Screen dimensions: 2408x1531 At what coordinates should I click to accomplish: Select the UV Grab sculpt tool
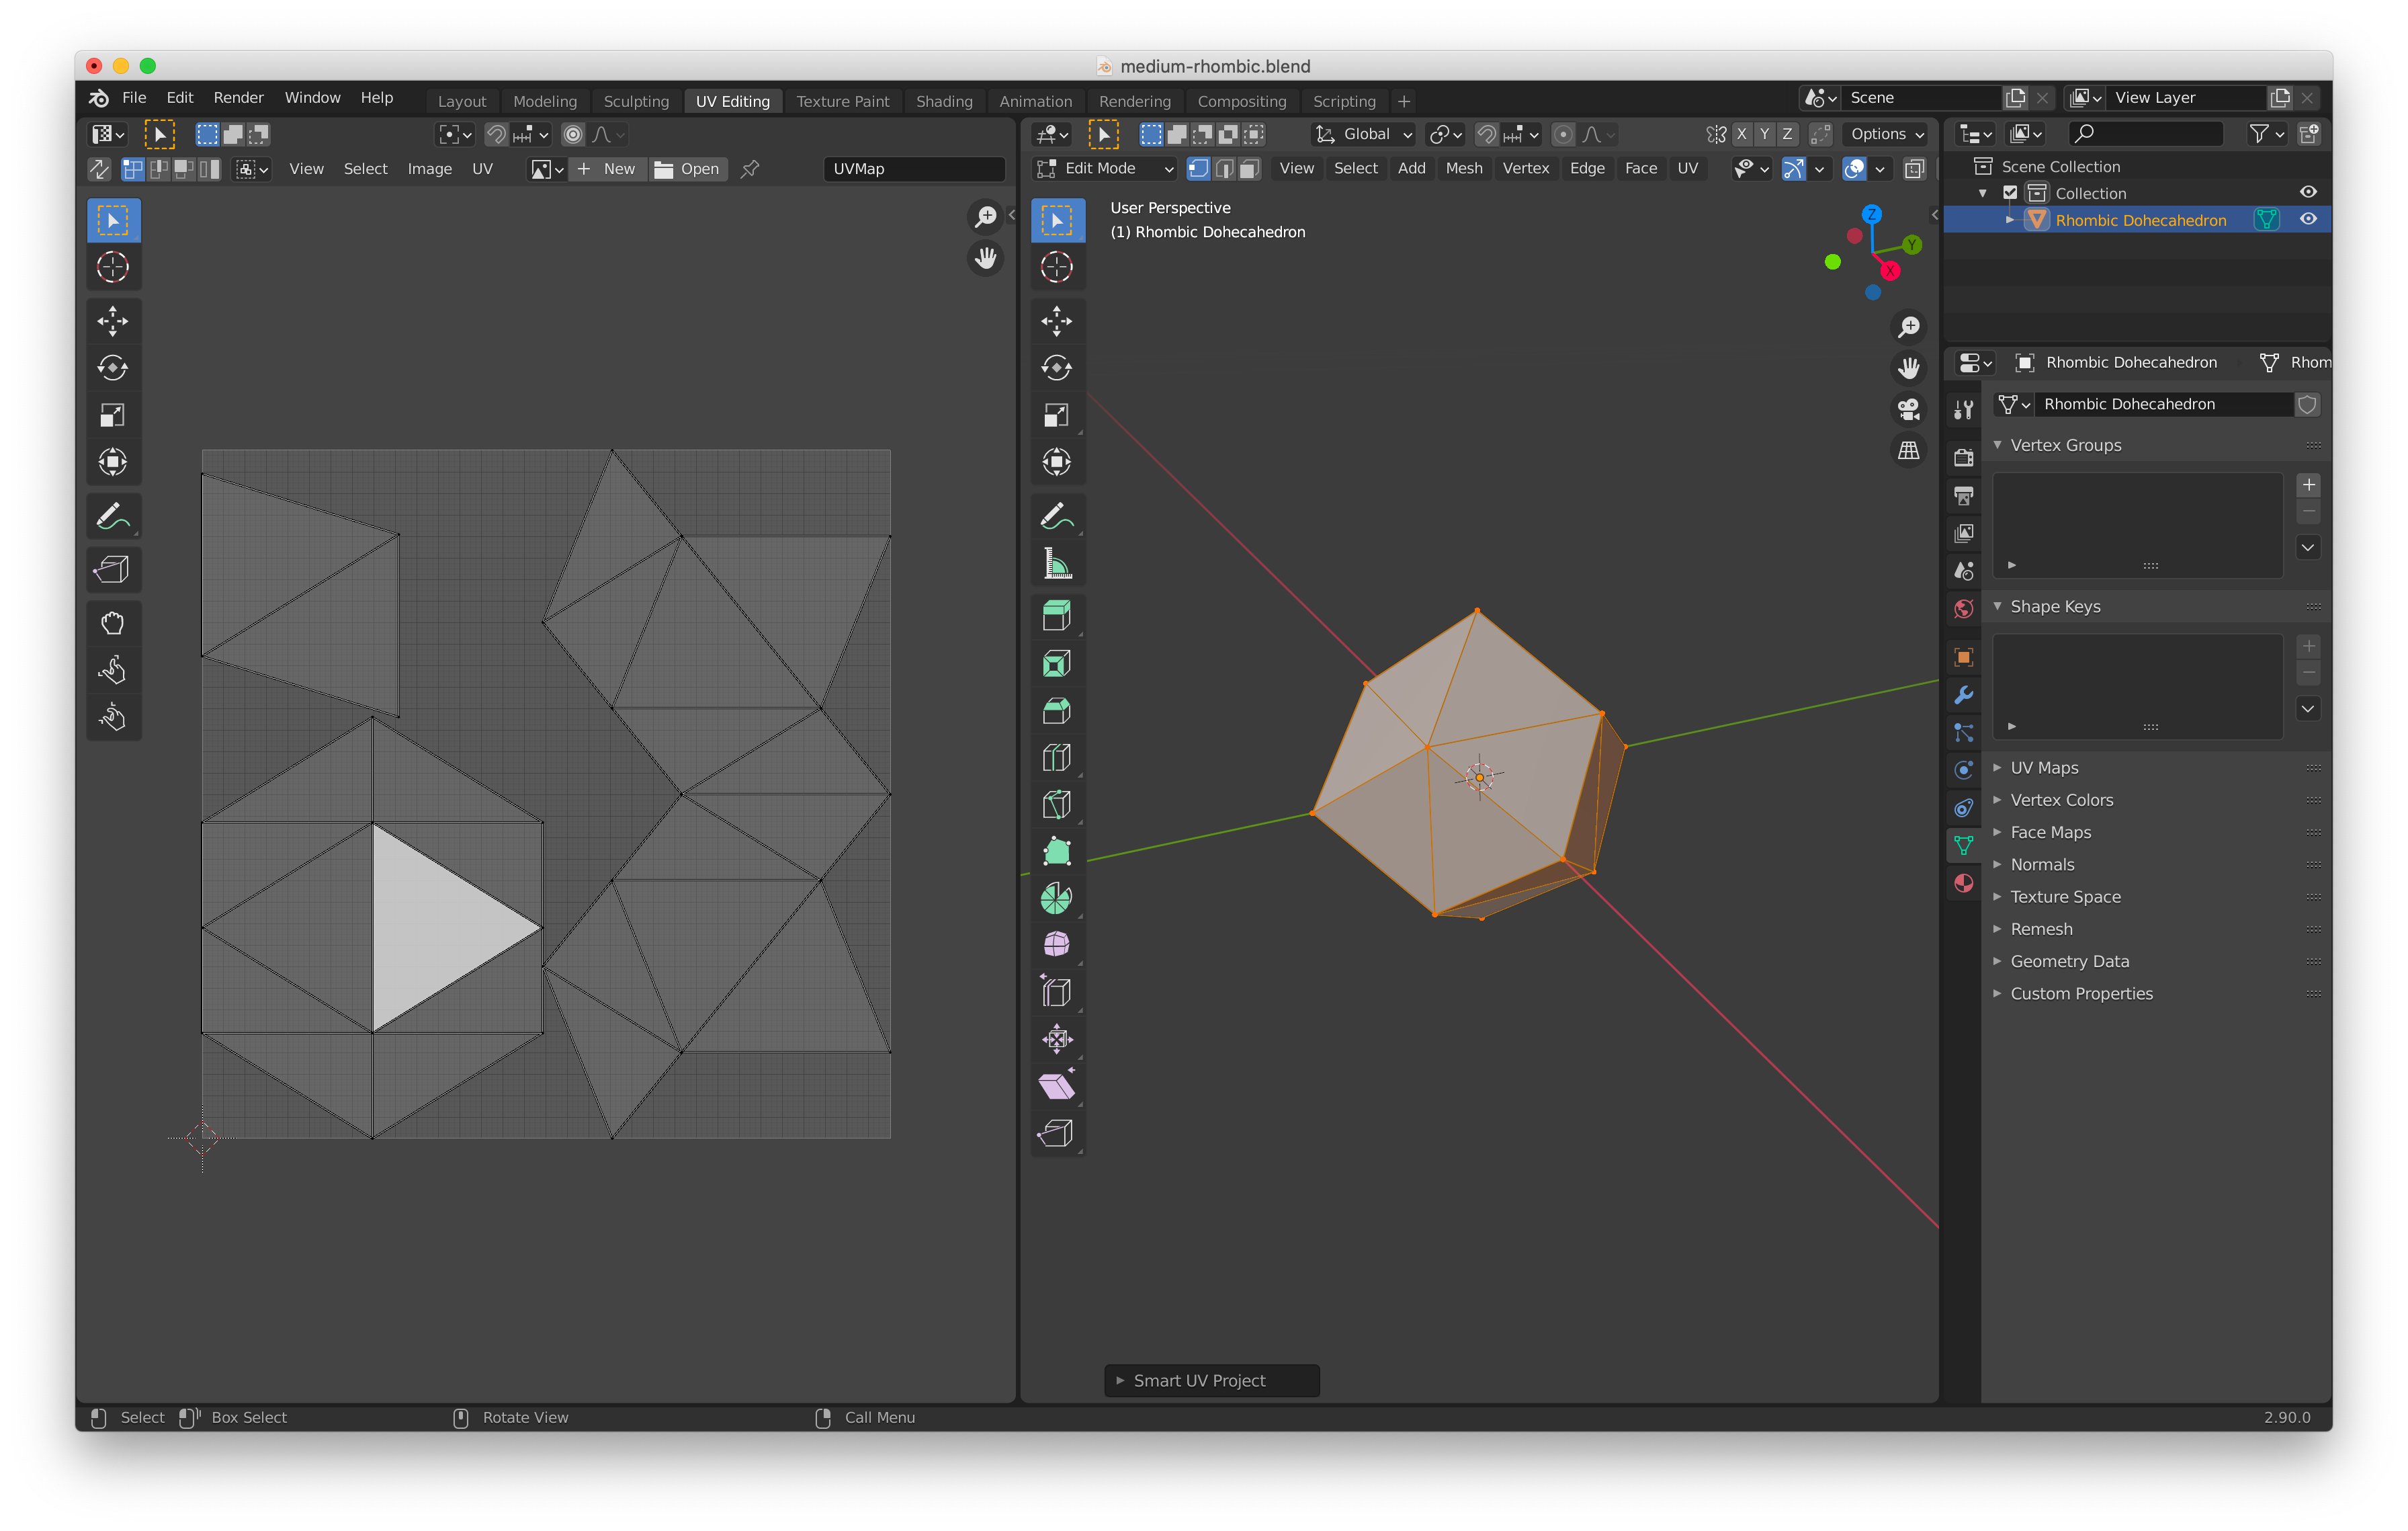(112, 623)
